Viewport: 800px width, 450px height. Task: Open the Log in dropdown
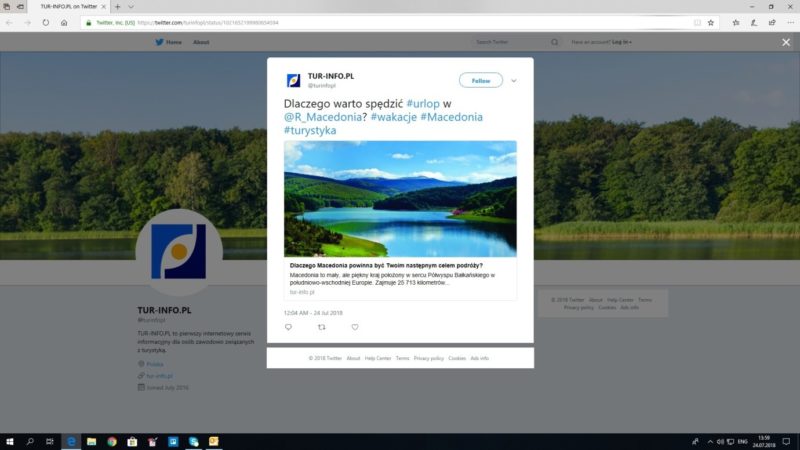[622, 42]
